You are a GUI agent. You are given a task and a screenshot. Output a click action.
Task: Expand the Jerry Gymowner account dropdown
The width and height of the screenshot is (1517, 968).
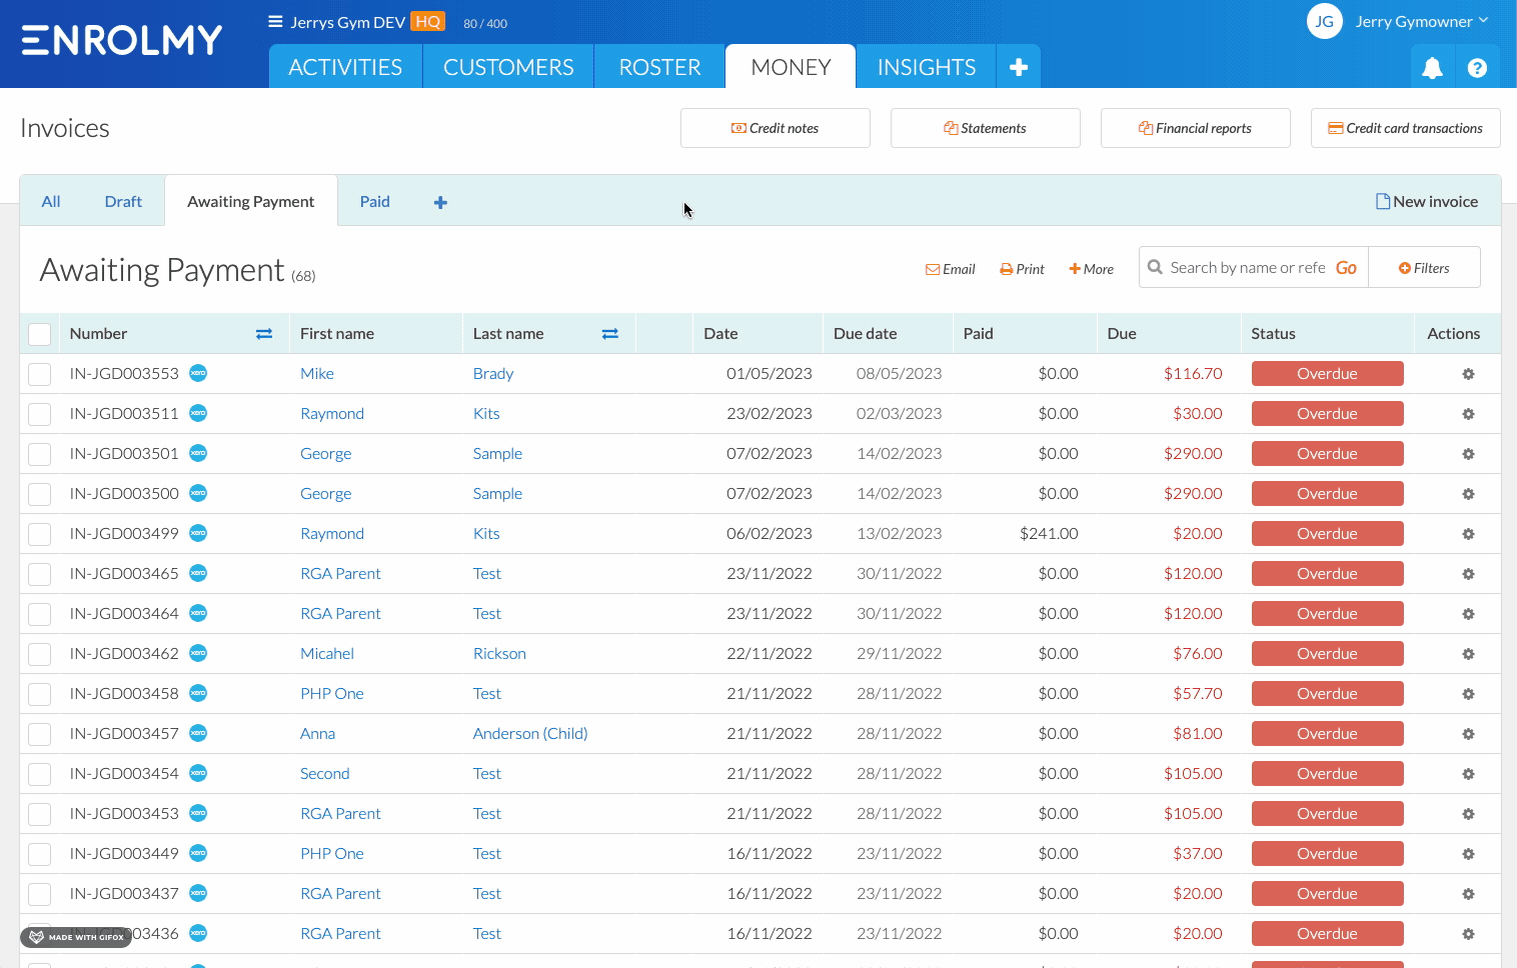[x=1421, y=21]
